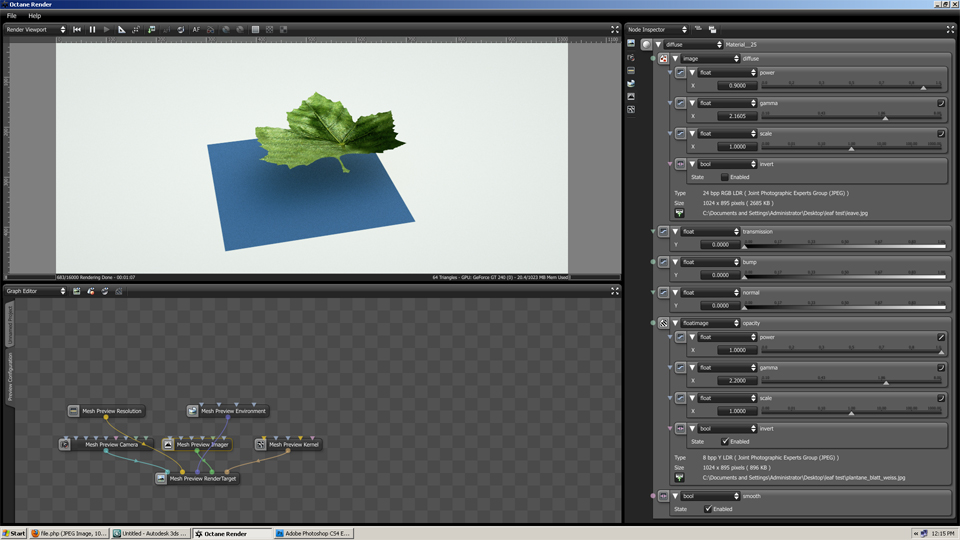The image size is (960, 540).
Task: Switch to the Preview Configuration tab
Action: (10, 377)
